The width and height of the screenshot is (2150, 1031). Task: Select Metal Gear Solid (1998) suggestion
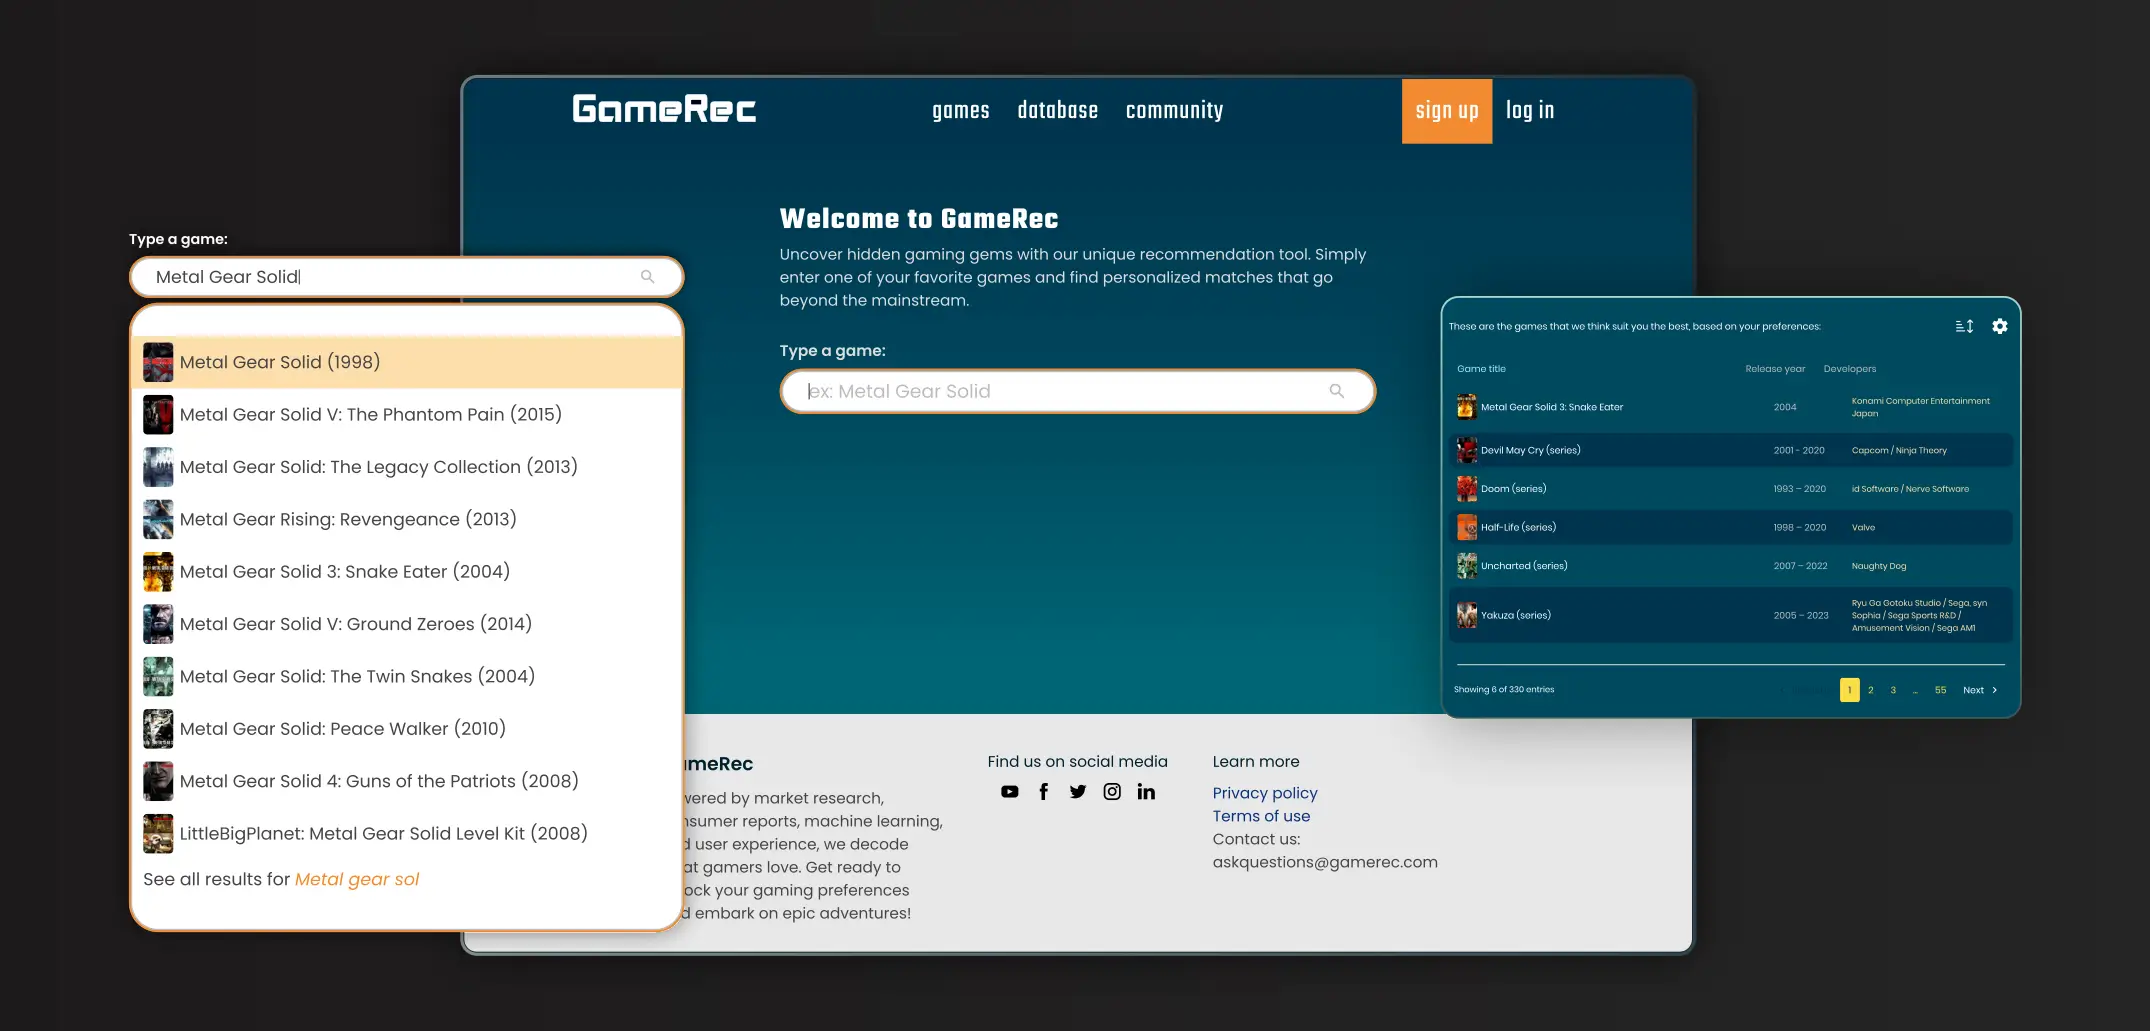[x=407, y=362]
